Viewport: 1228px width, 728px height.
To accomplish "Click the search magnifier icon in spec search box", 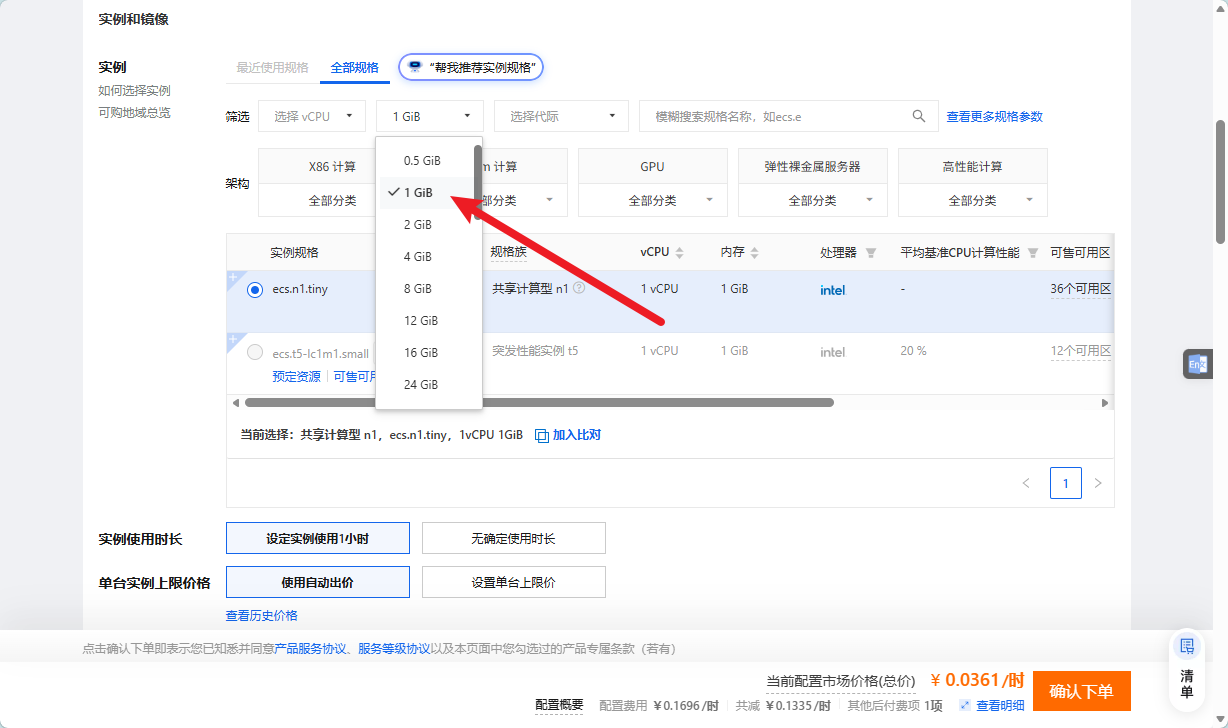I will click(919, 116).
